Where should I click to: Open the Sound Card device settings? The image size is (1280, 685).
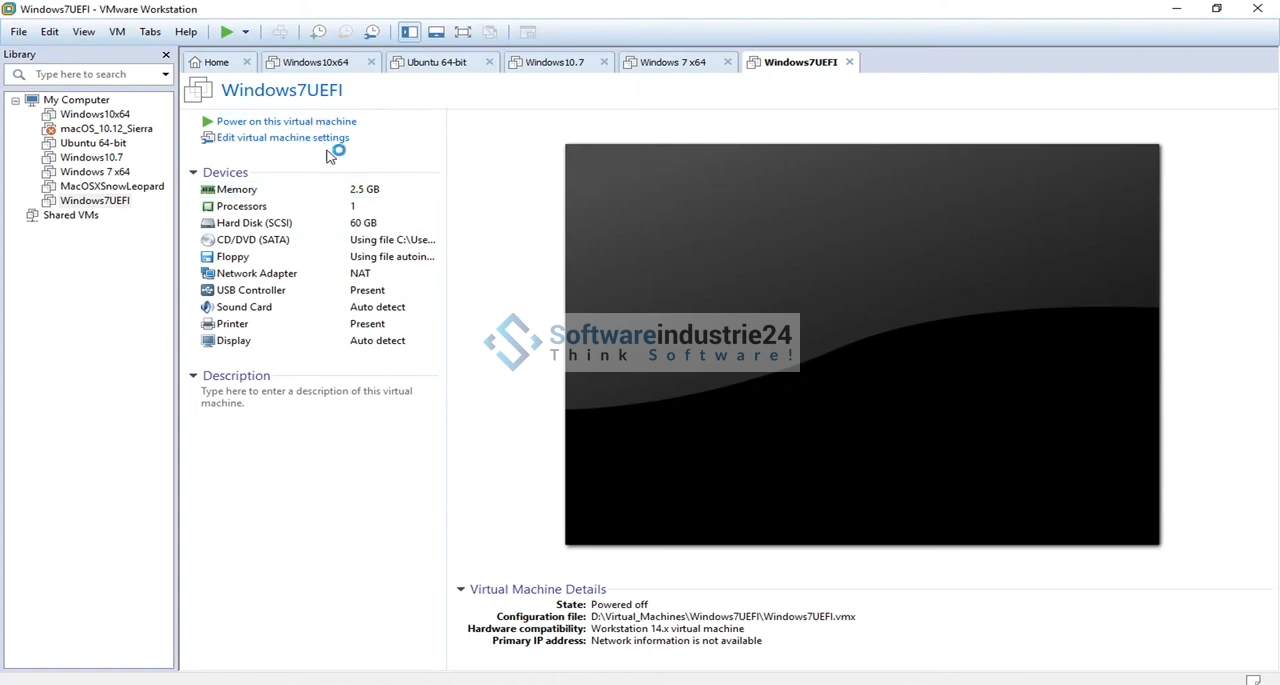[x=244, y=307]
